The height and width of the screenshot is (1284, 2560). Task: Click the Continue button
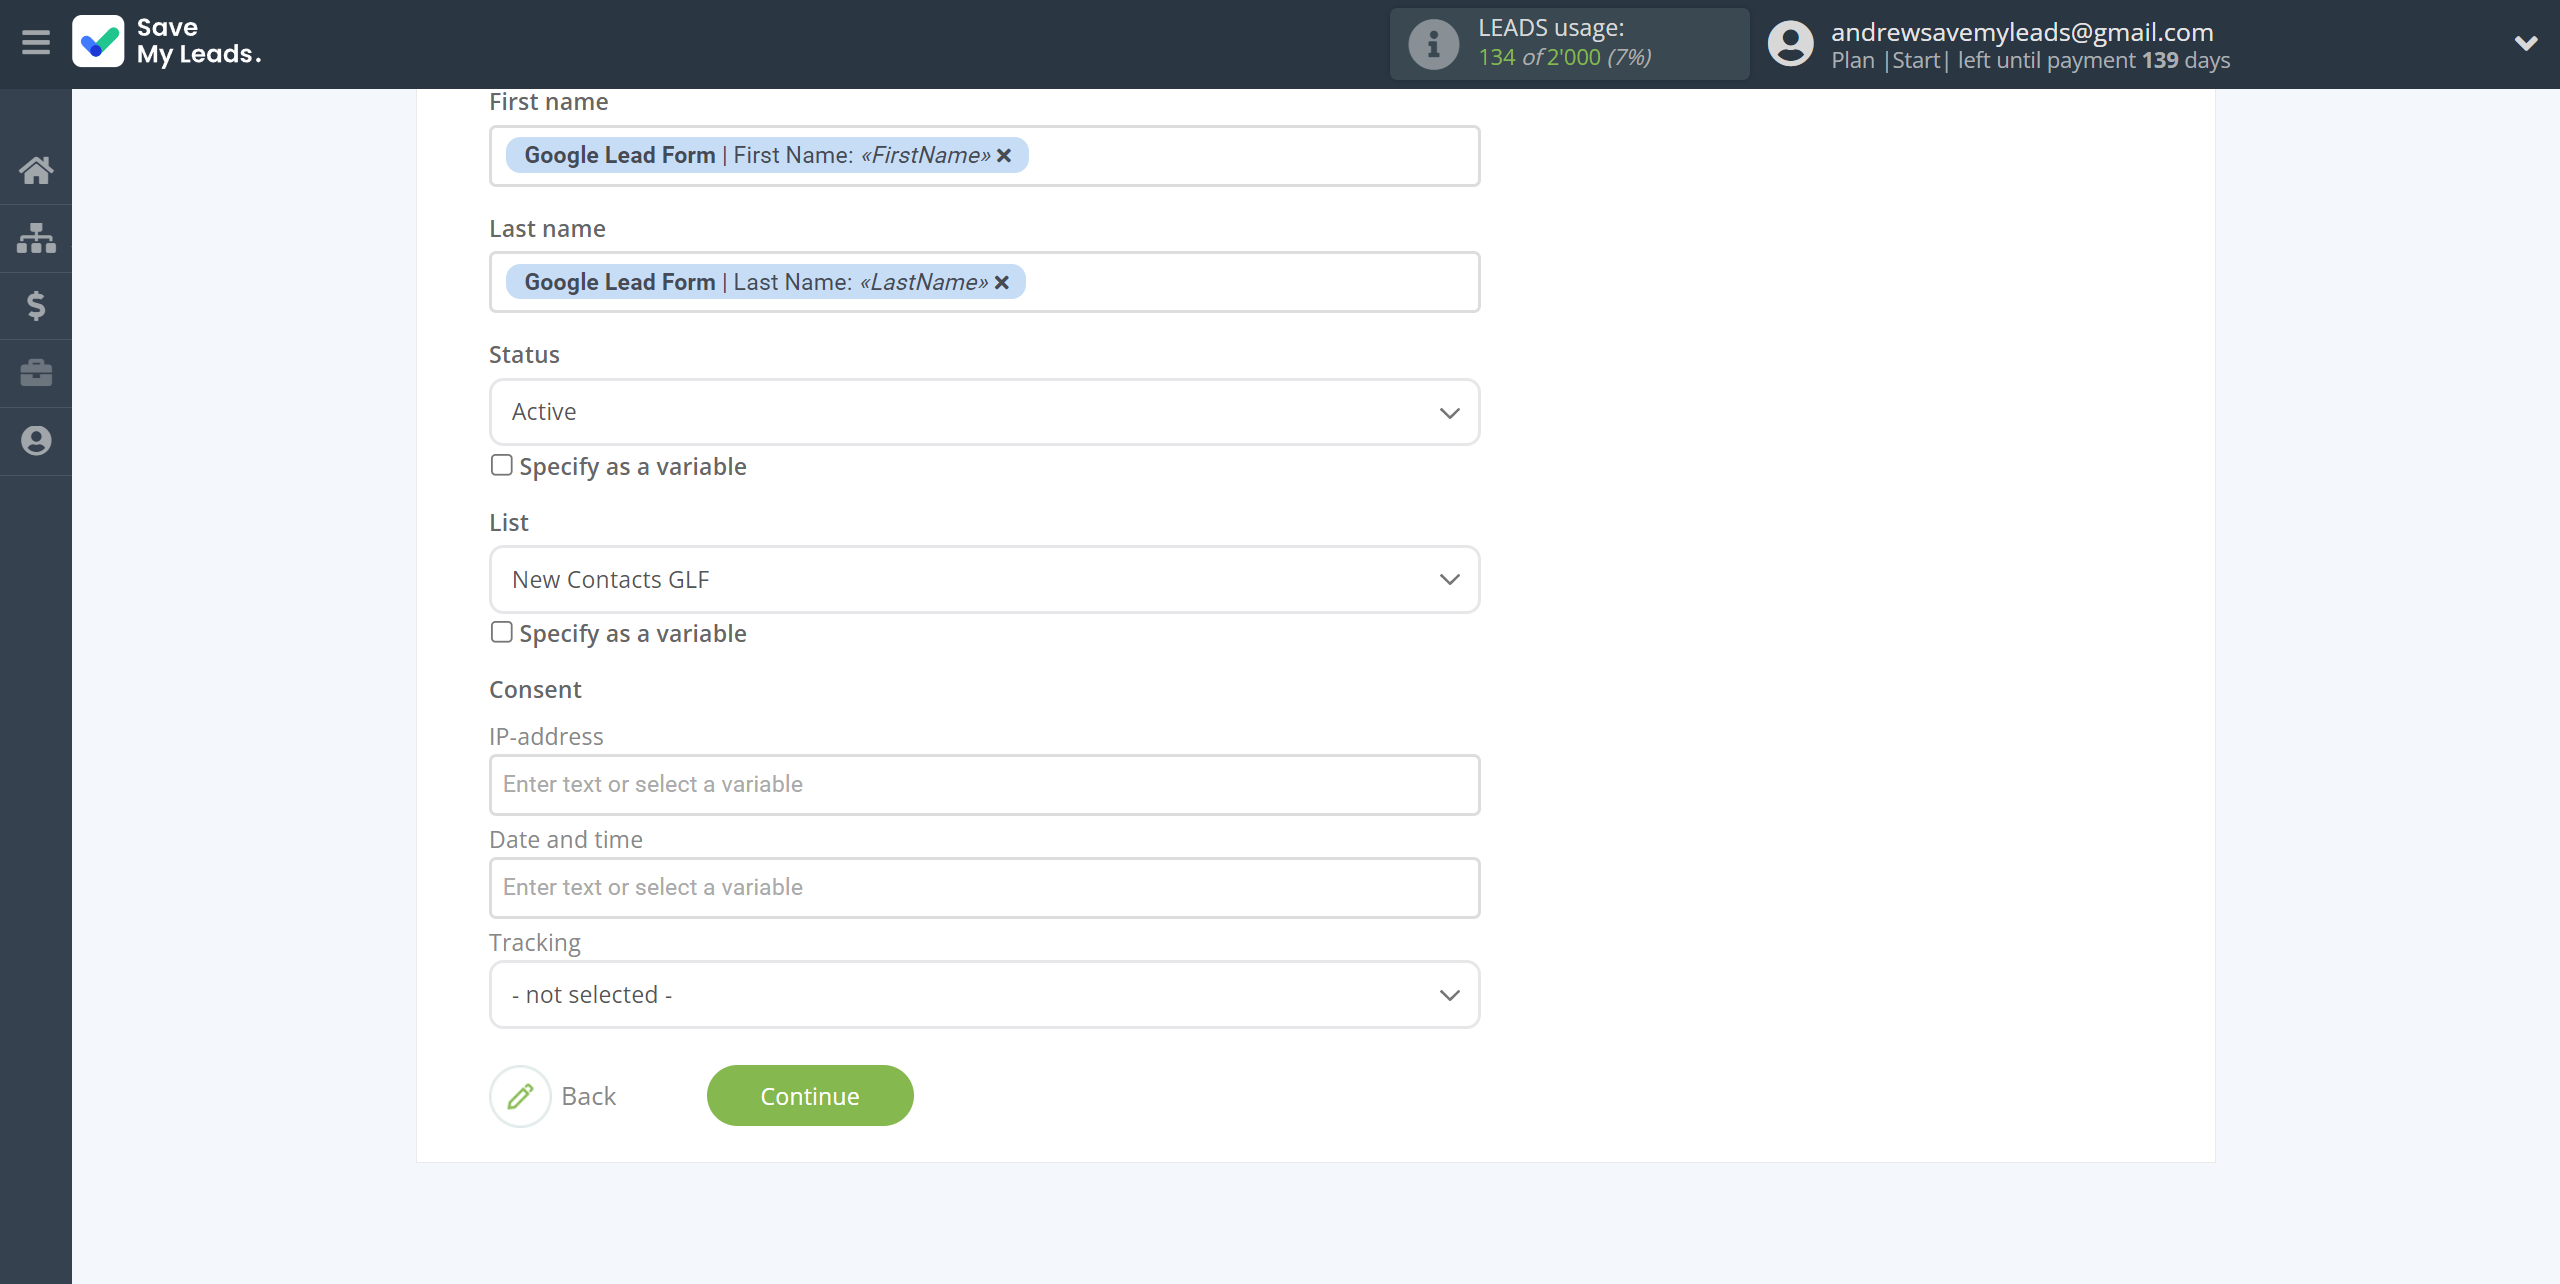[810, 1096]
